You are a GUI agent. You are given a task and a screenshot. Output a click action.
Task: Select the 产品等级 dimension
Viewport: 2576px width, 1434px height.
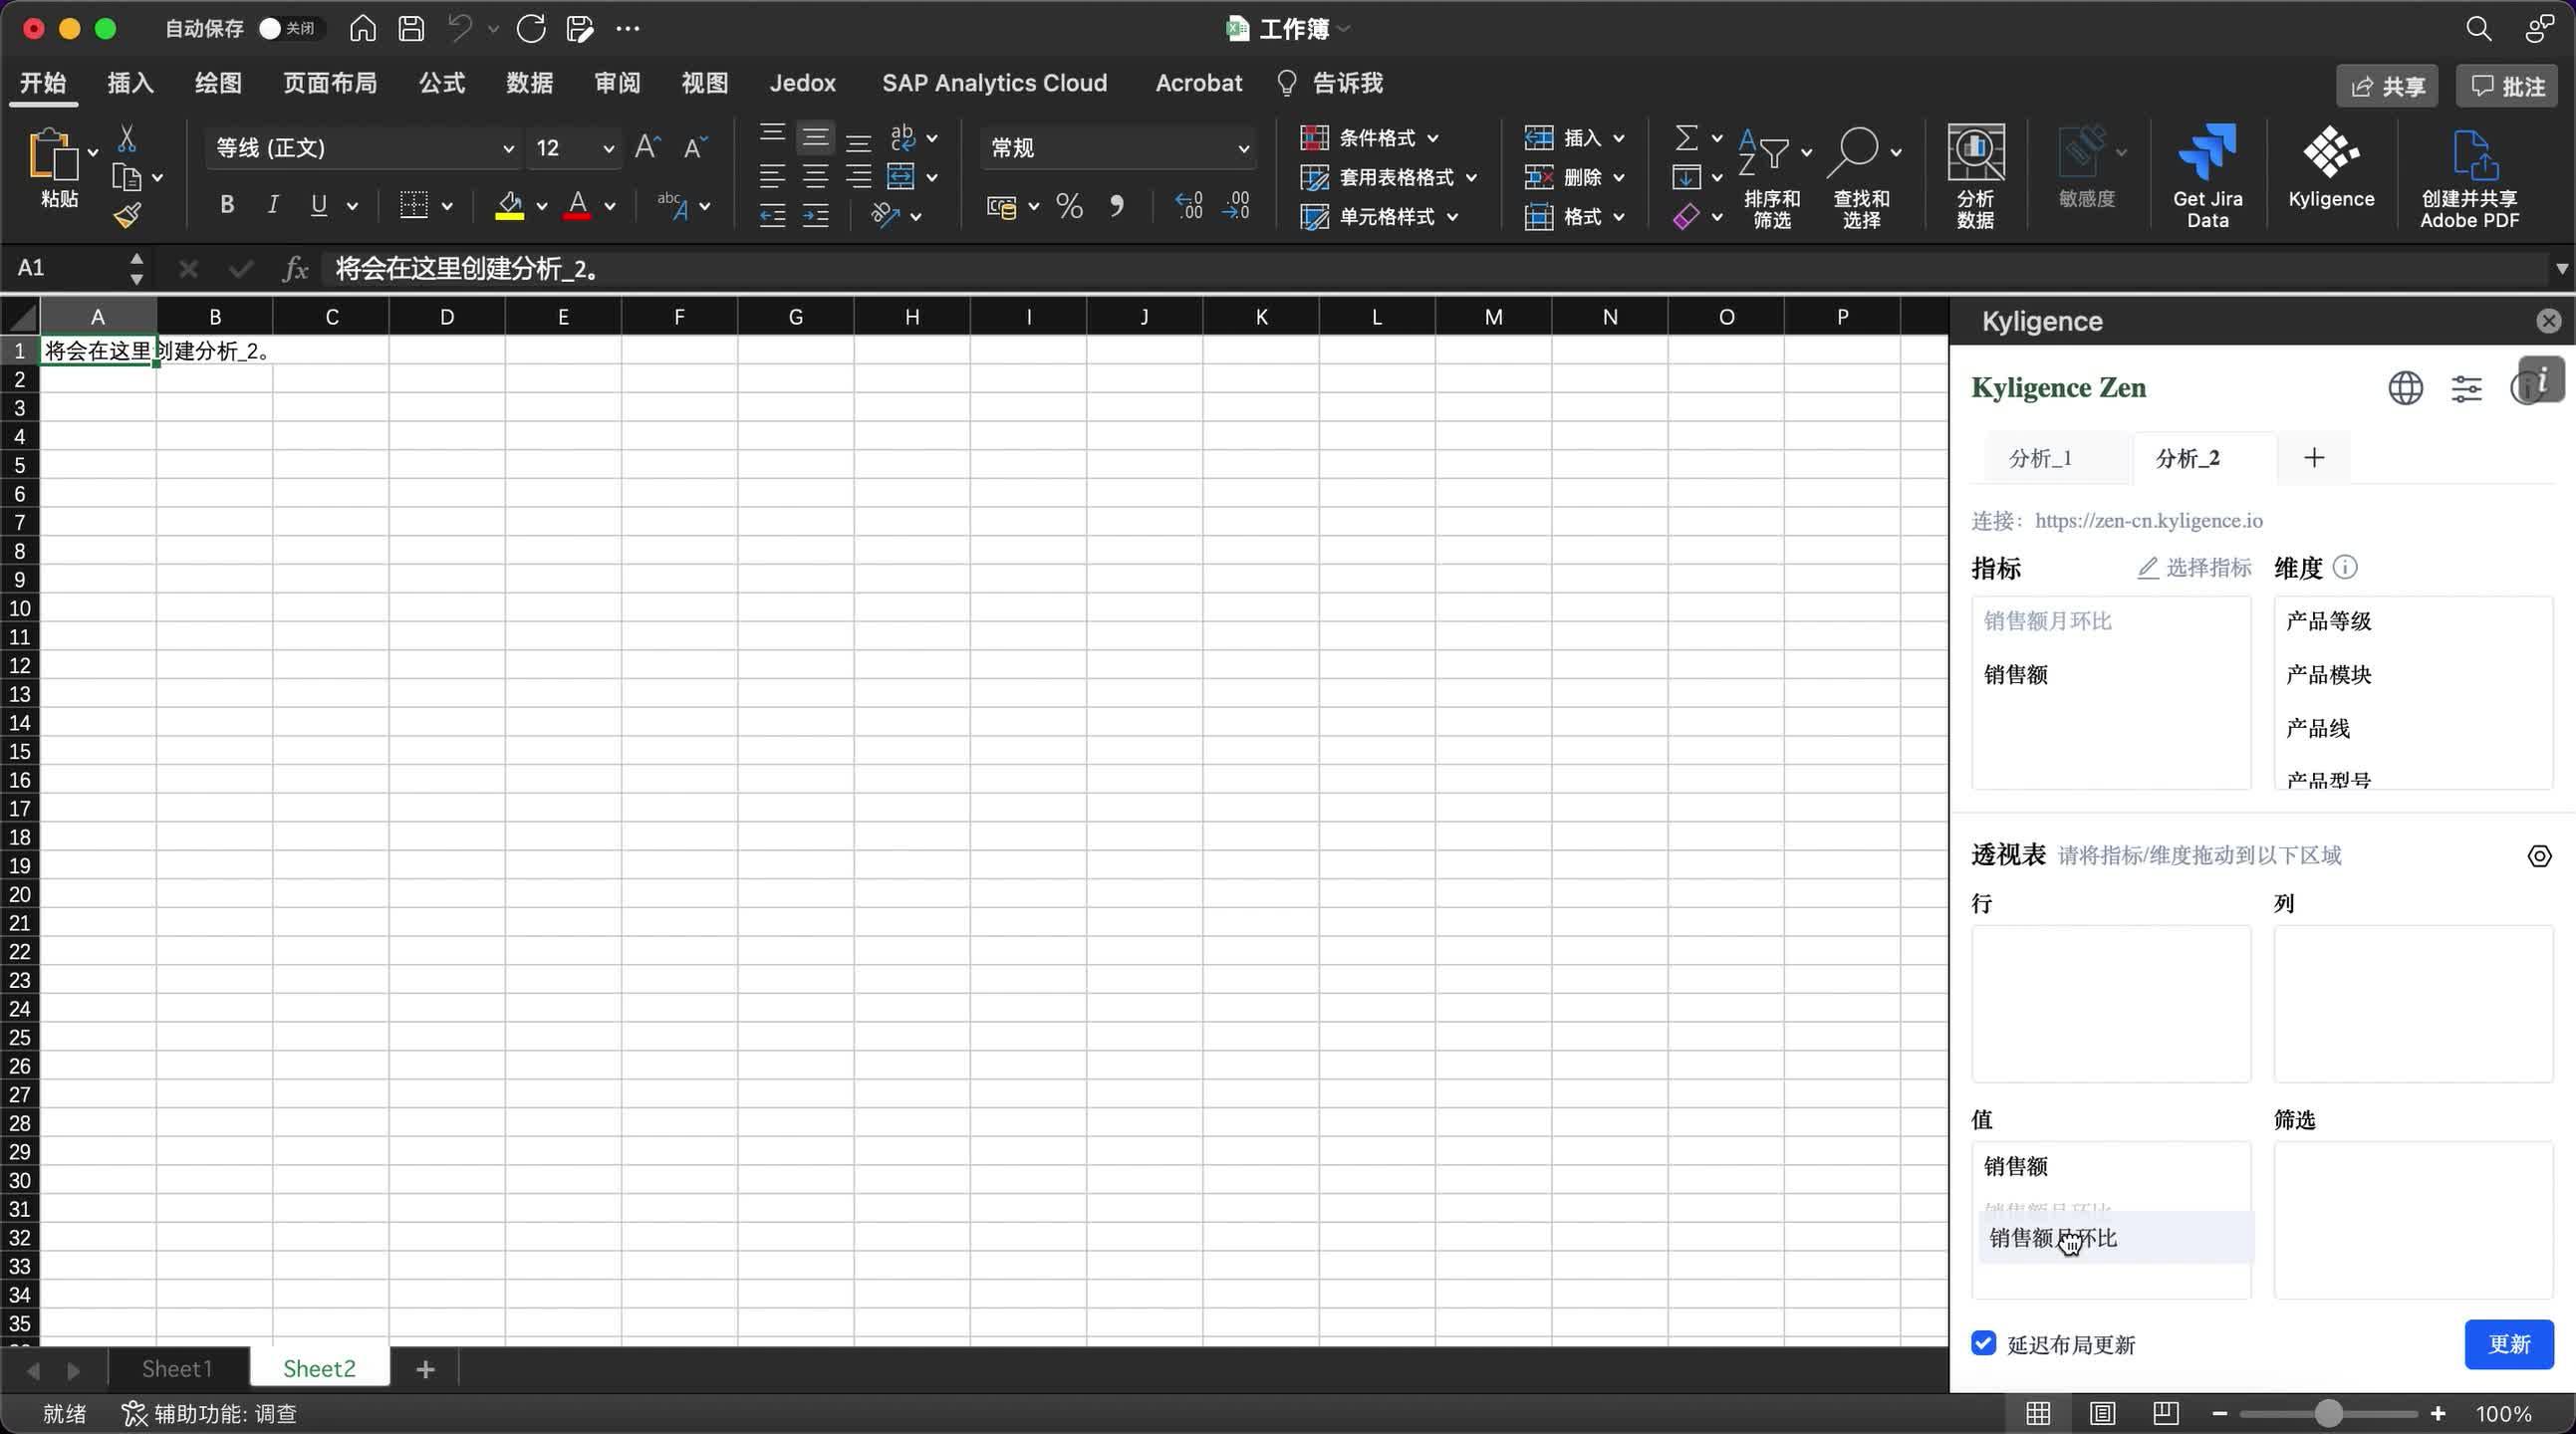tap(2328, 621)
